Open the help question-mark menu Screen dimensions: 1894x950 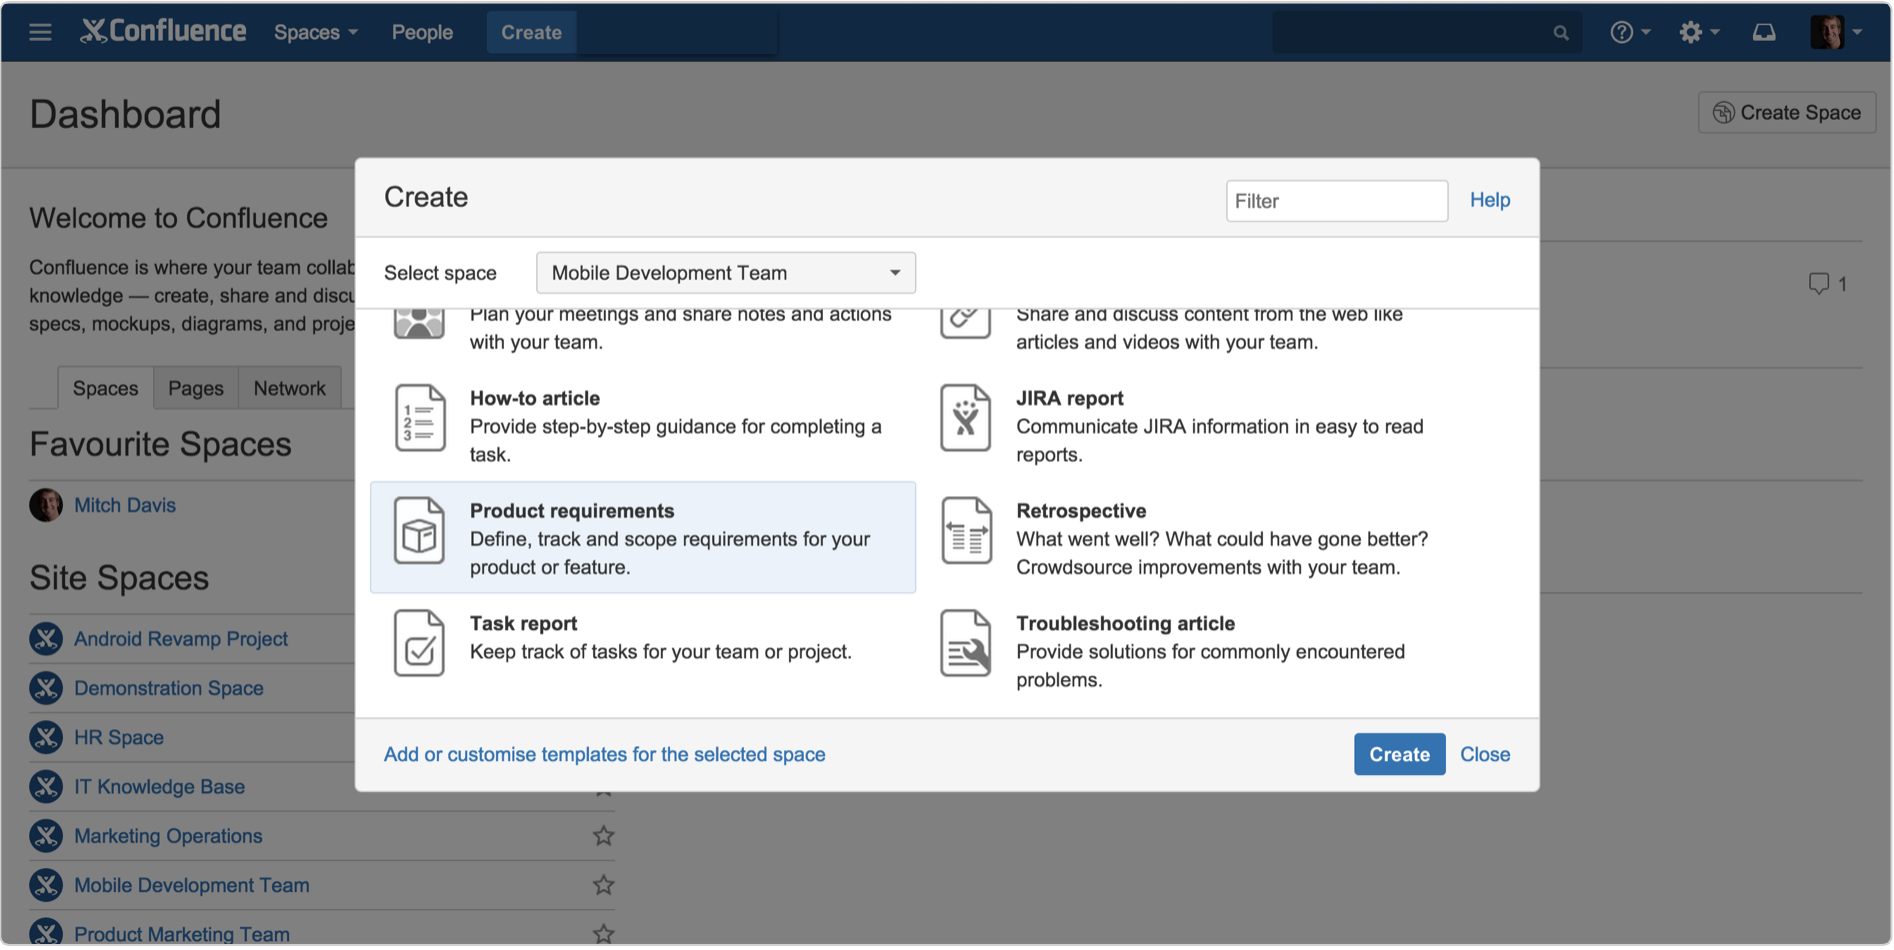(1629, 32)
